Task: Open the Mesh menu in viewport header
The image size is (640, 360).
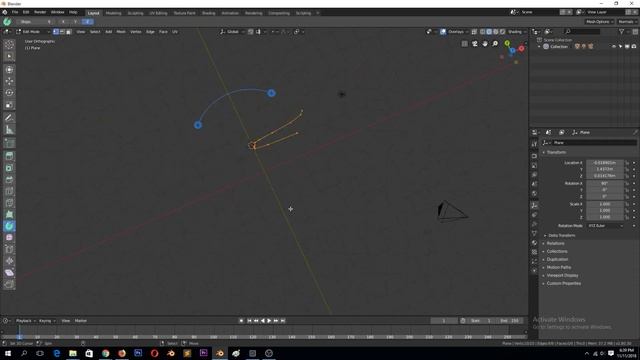Action: point(121,31)
